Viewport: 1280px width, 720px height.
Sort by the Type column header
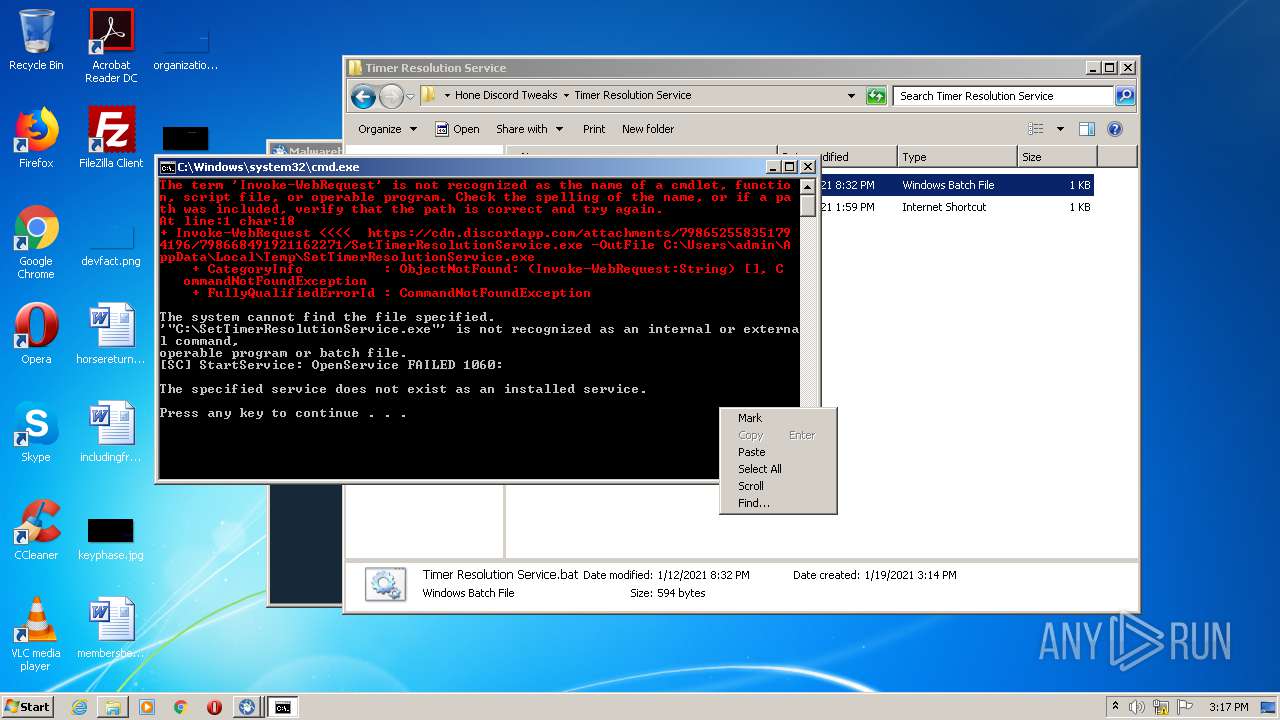coord(956,157)
